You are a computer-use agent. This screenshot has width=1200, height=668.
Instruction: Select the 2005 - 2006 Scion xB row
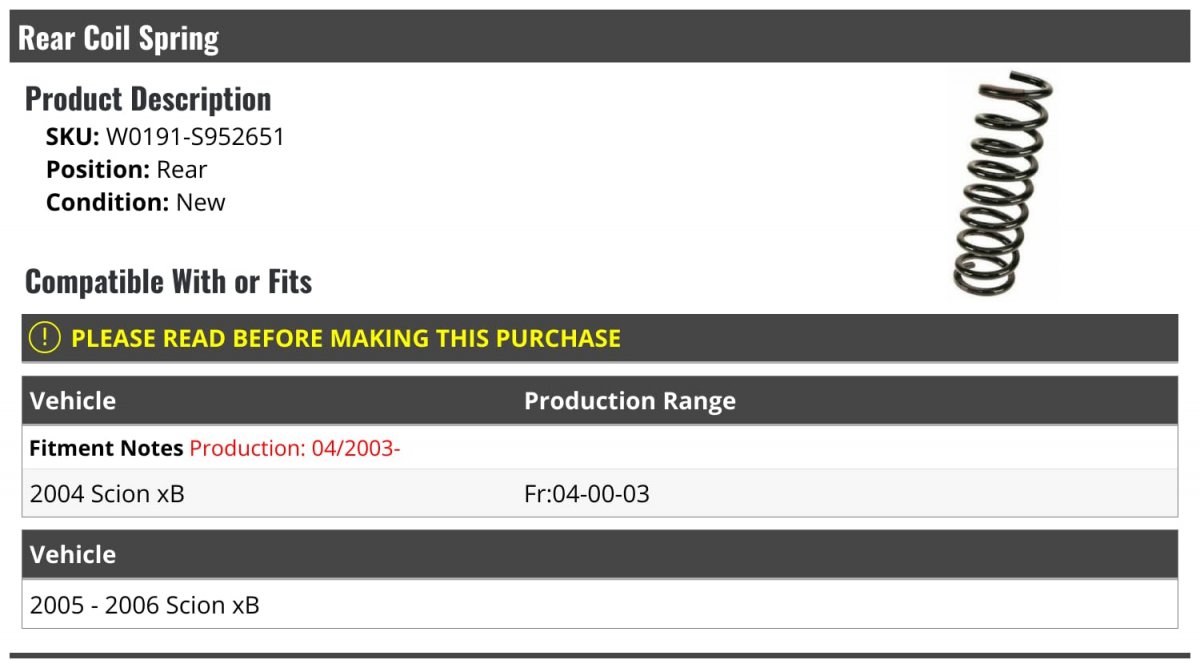click(x=600, y=604)
